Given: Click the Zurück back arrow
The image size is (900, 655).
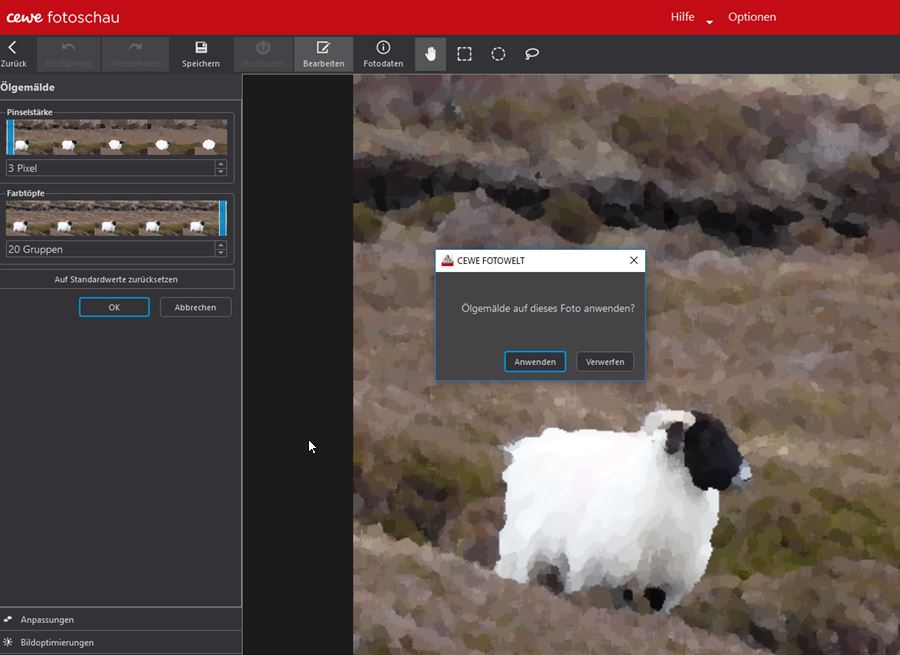Looking at the screenshot, I should [x=13, y=53].
